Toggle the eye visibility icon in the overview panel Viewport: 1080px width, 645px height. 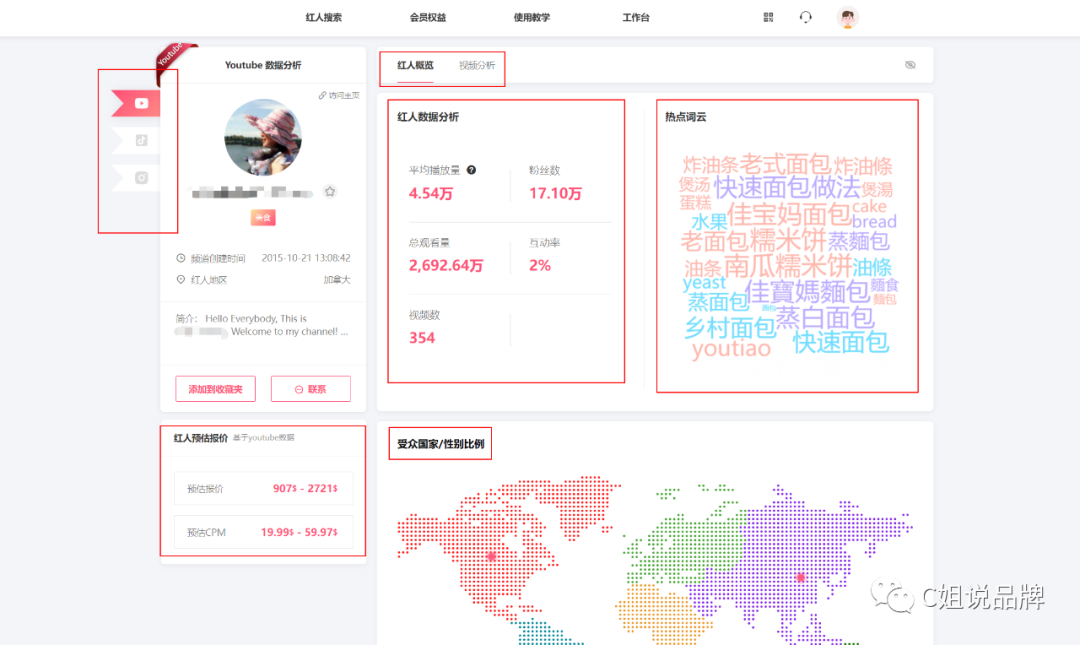coord(909,63)
